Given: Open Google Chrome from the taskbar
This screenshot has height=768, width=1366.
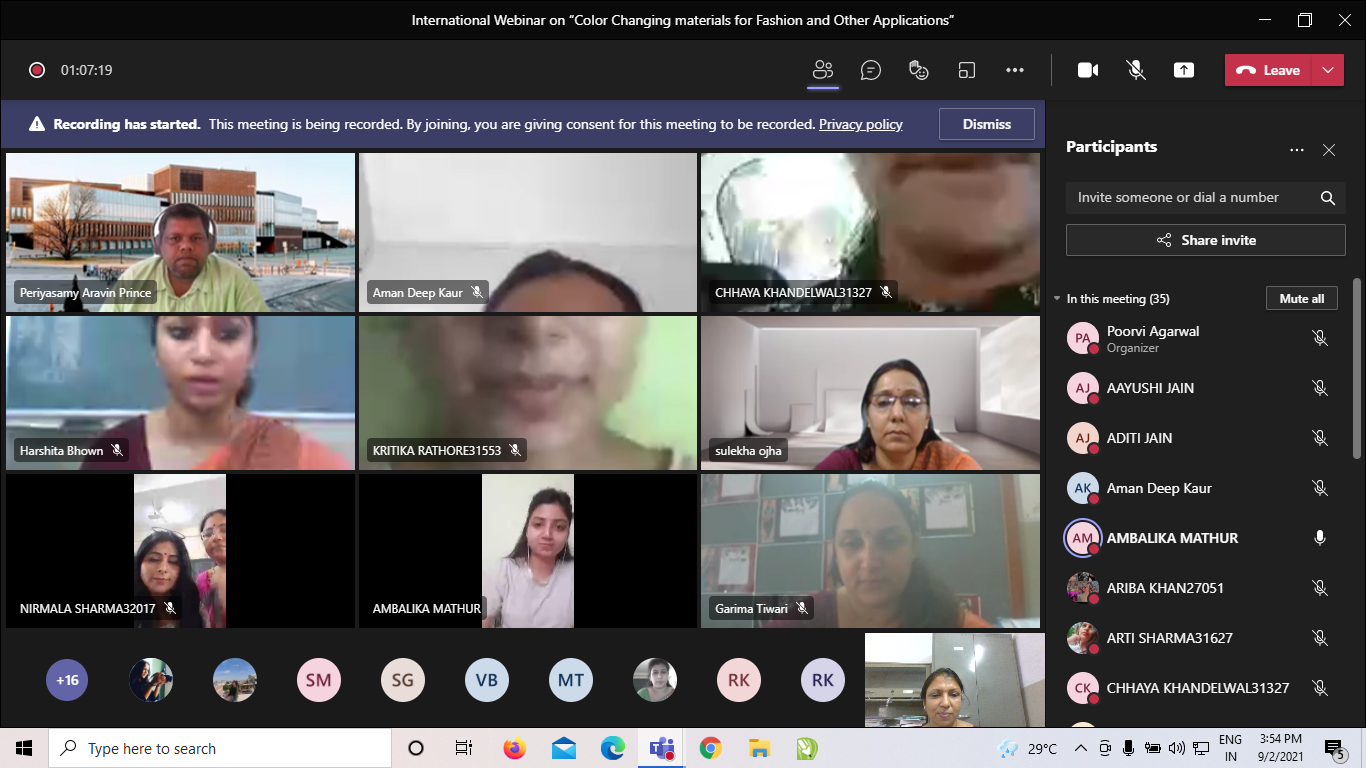Looking at the screenshot, I should click(x=711, y=748).
